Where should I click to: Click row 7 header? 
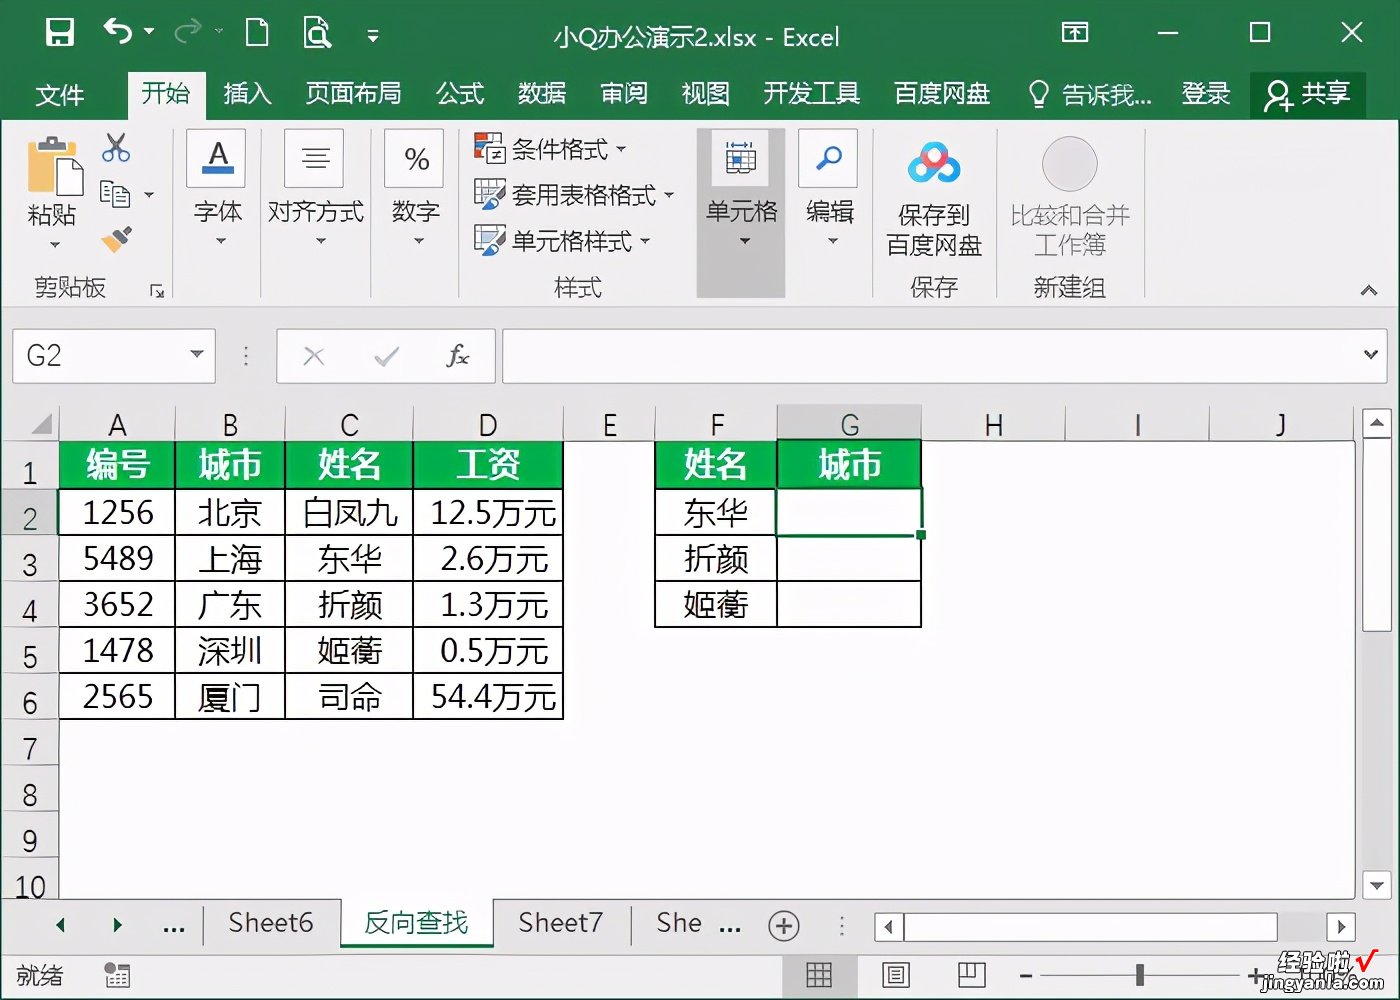click(x=30, y=750)
